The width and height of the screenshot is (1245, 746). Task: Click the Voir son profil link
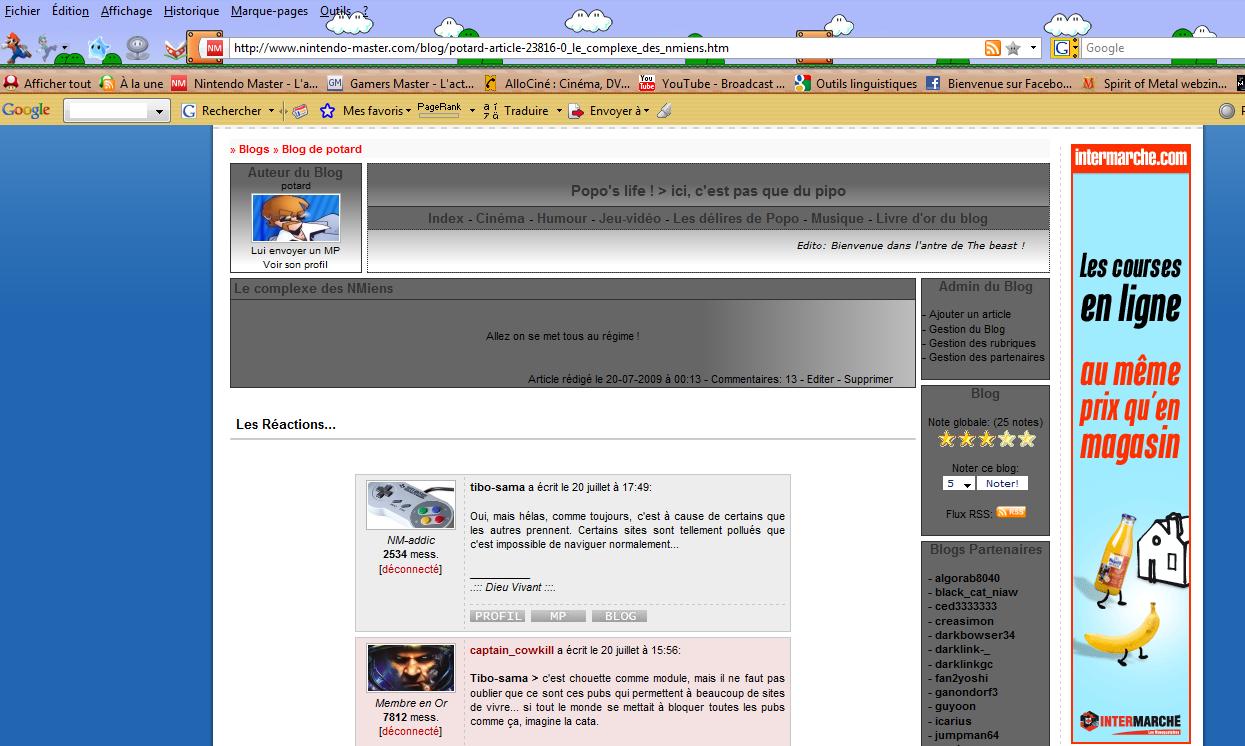point(296,265)
